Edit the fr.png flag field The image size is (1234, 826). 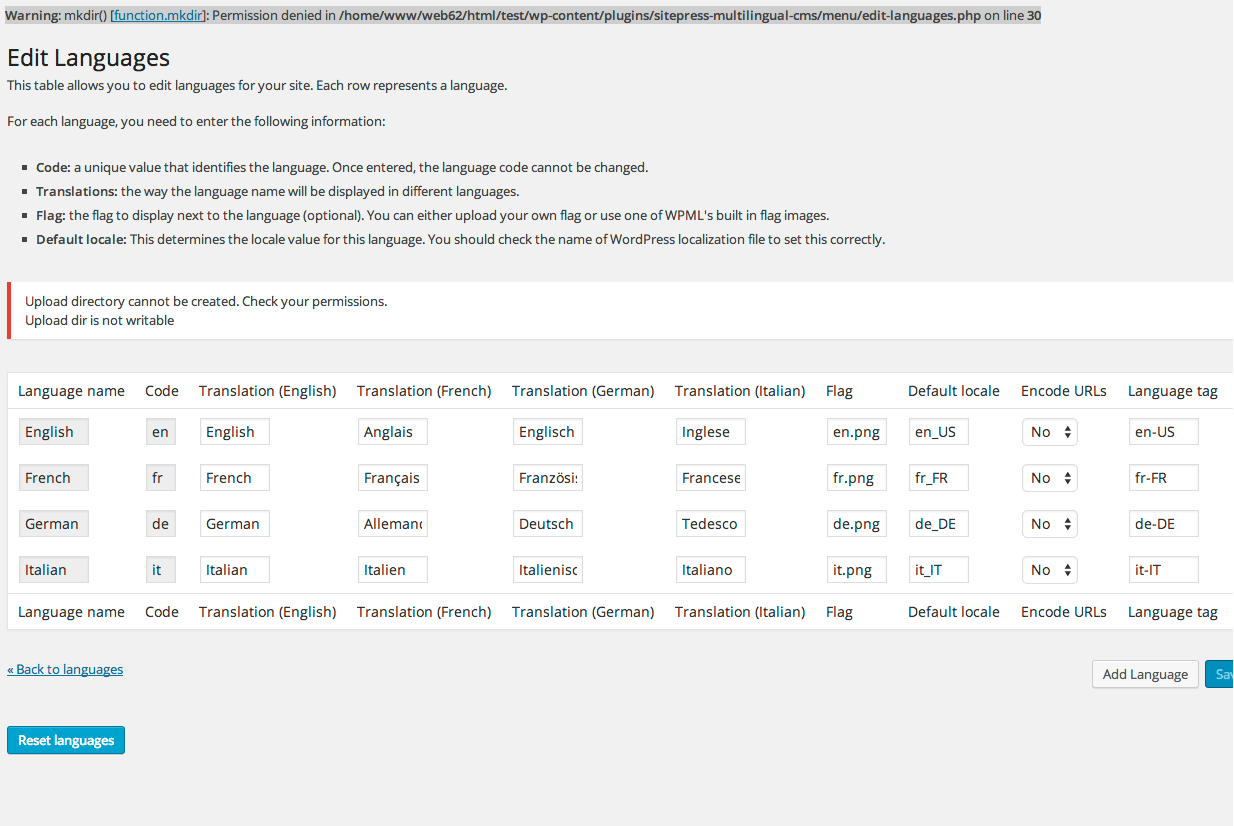pyautogui.click(x=856, y=477)
